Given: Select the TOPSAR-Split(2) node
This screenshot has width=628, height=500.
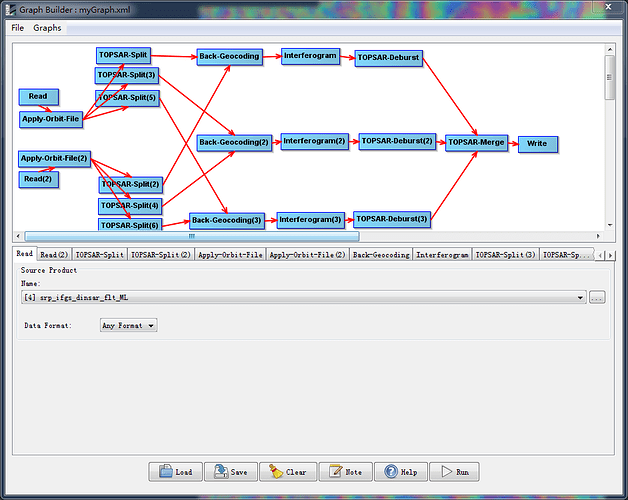Looking at the screenshot, I should coord(131,184).
